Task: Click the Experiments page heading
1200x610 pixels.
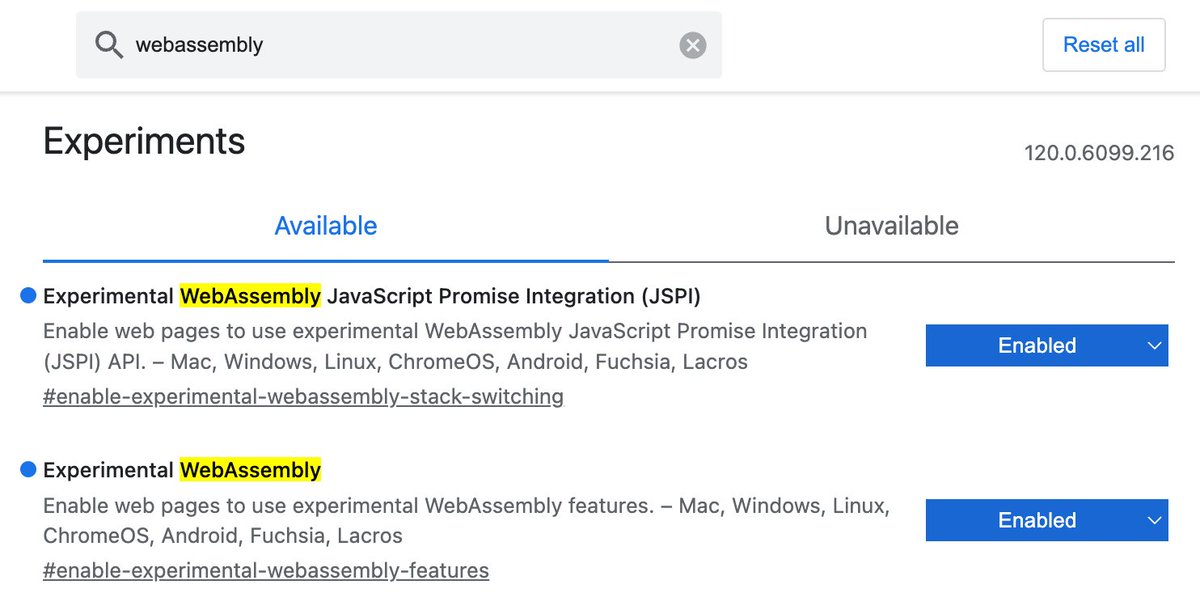Action: [x=144, y=141]
